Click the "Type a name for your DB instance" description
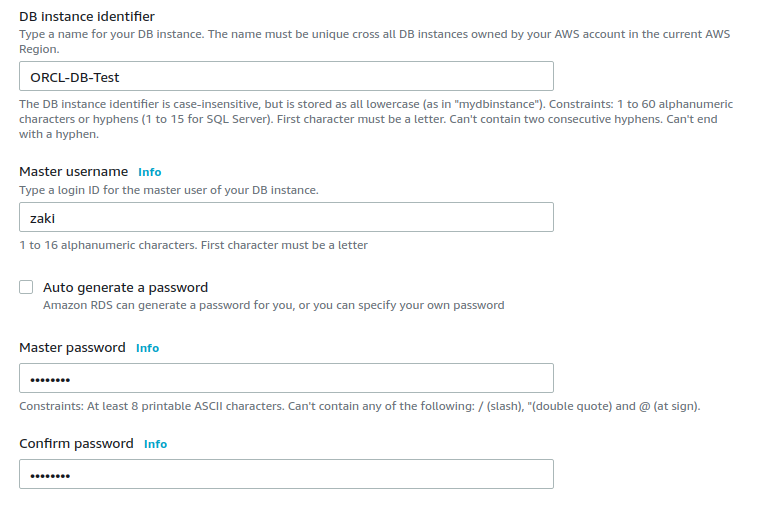The image size is (759, 508). click(x=375, y=42)
